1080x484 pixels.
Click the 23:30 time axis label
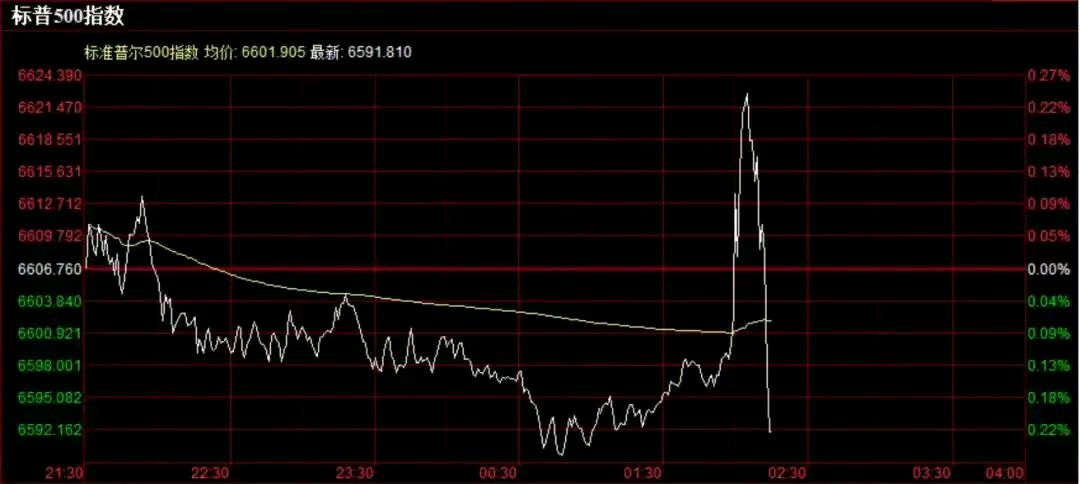pyautogui.click(x=357, y=473)
